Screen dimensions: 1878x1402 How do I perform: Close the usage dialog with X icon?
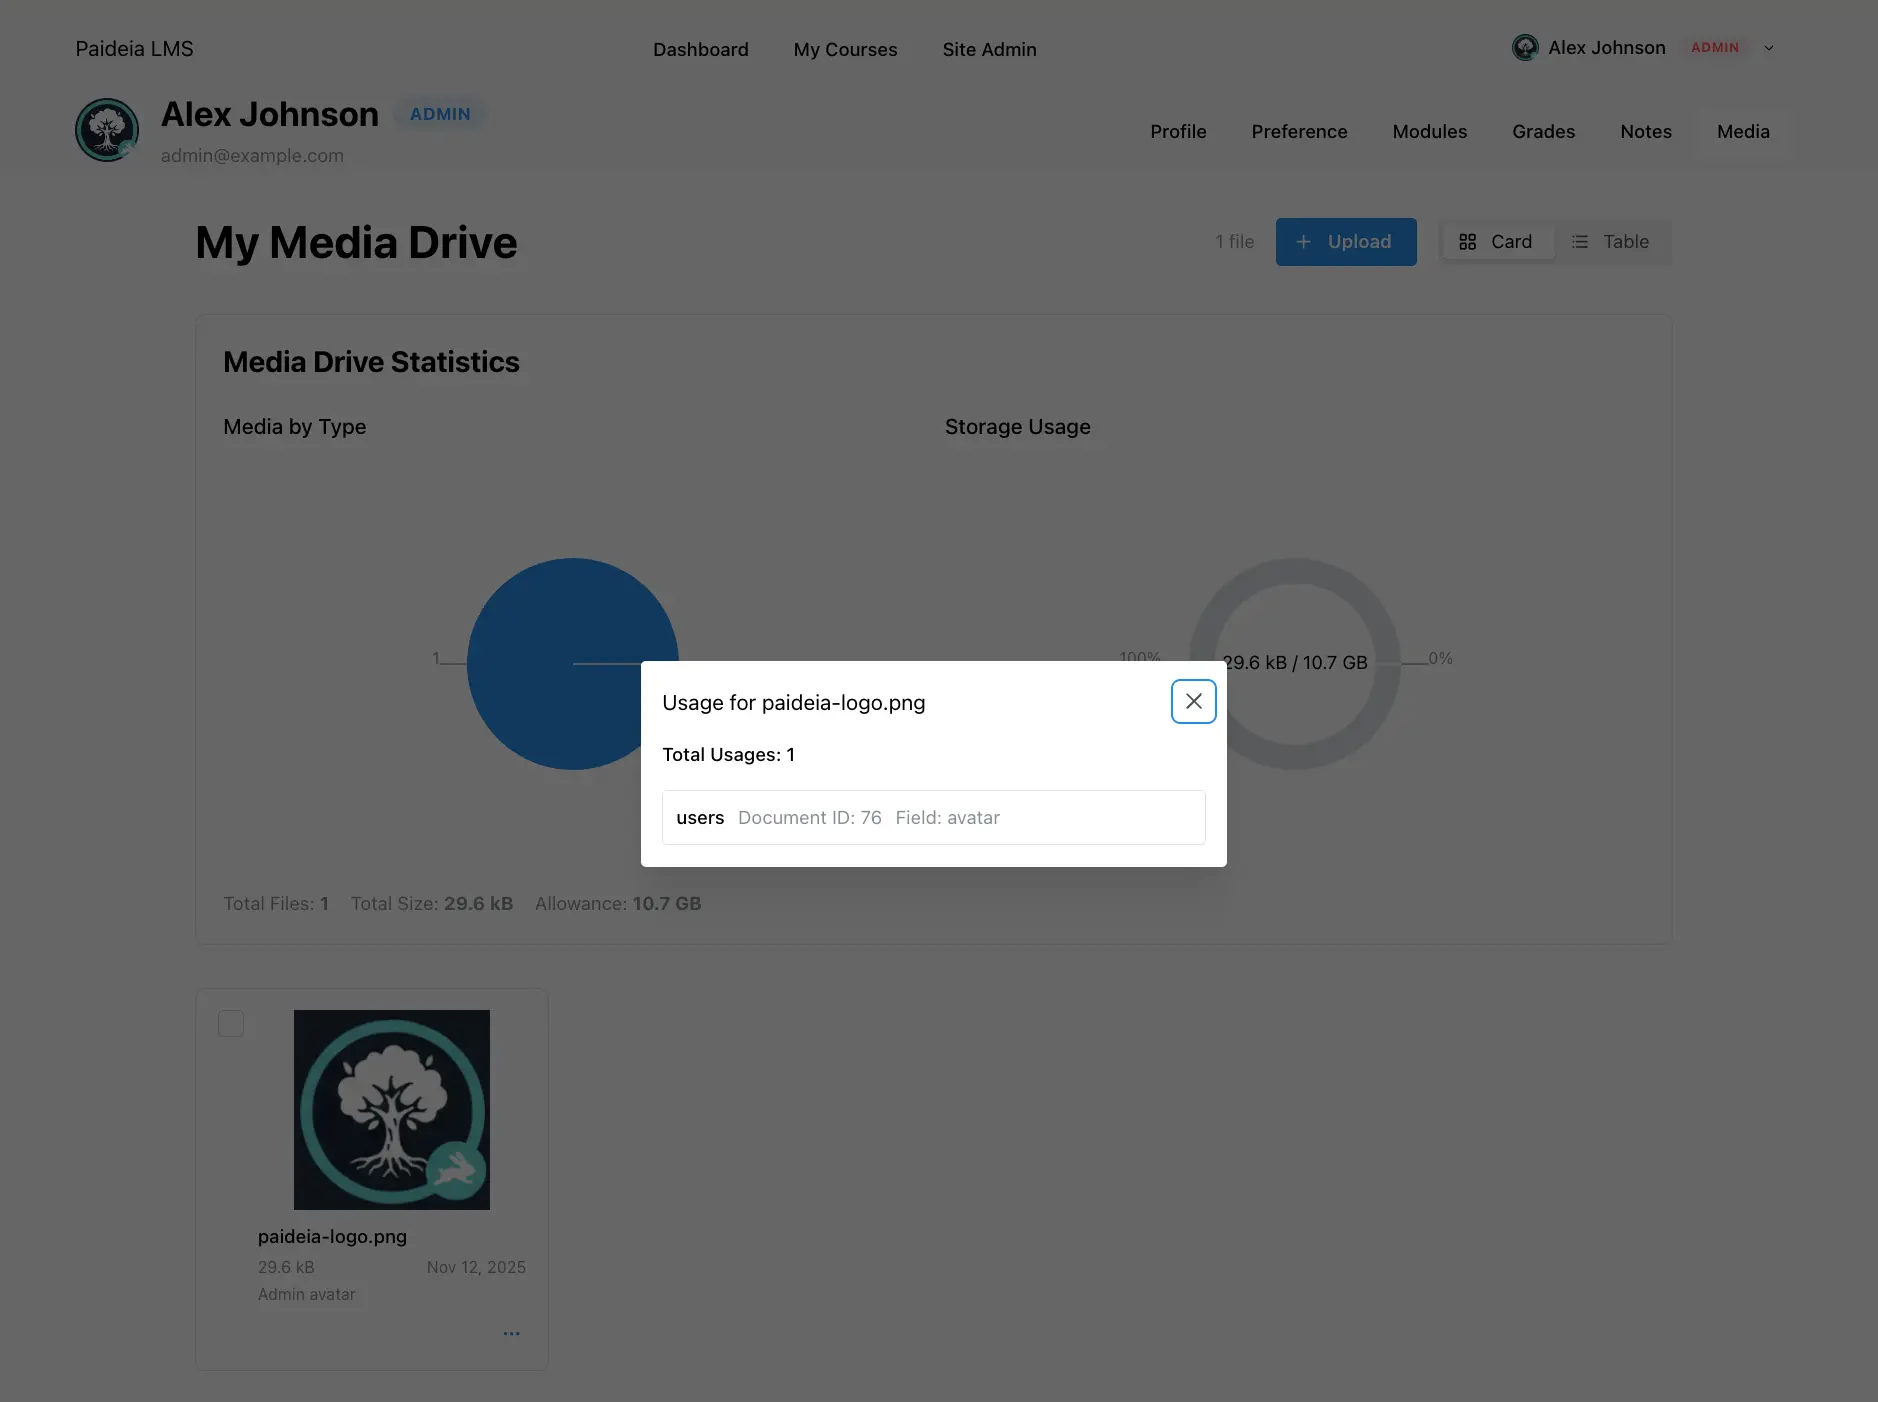1193,701
